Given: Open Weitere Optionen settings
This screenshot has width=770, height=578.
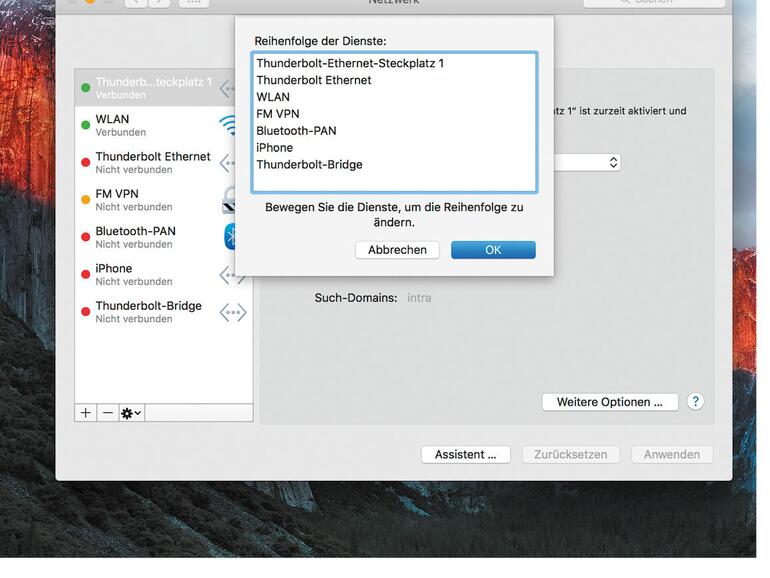Looking at the screenshot, I should pos(610,402).
